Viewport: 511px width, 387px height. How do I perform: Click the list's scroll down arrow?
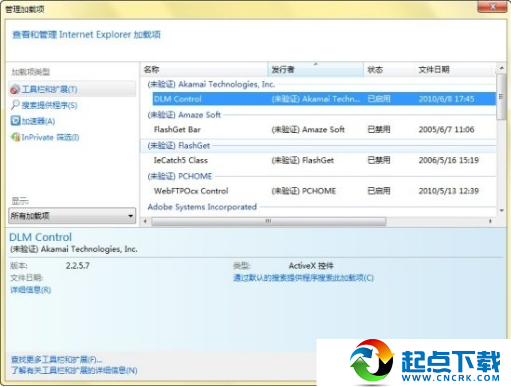pos(502,211)
